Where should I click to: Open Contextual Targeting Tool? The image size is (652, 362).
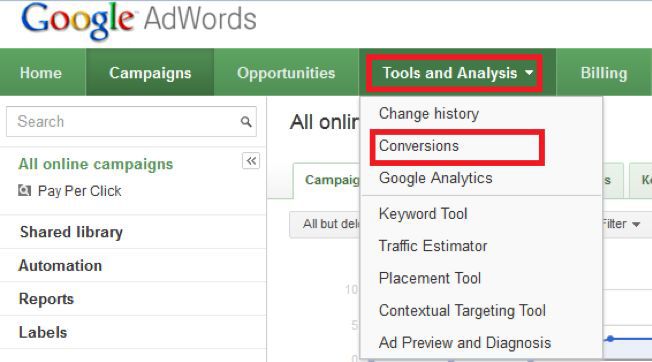(x=462, y=310)
